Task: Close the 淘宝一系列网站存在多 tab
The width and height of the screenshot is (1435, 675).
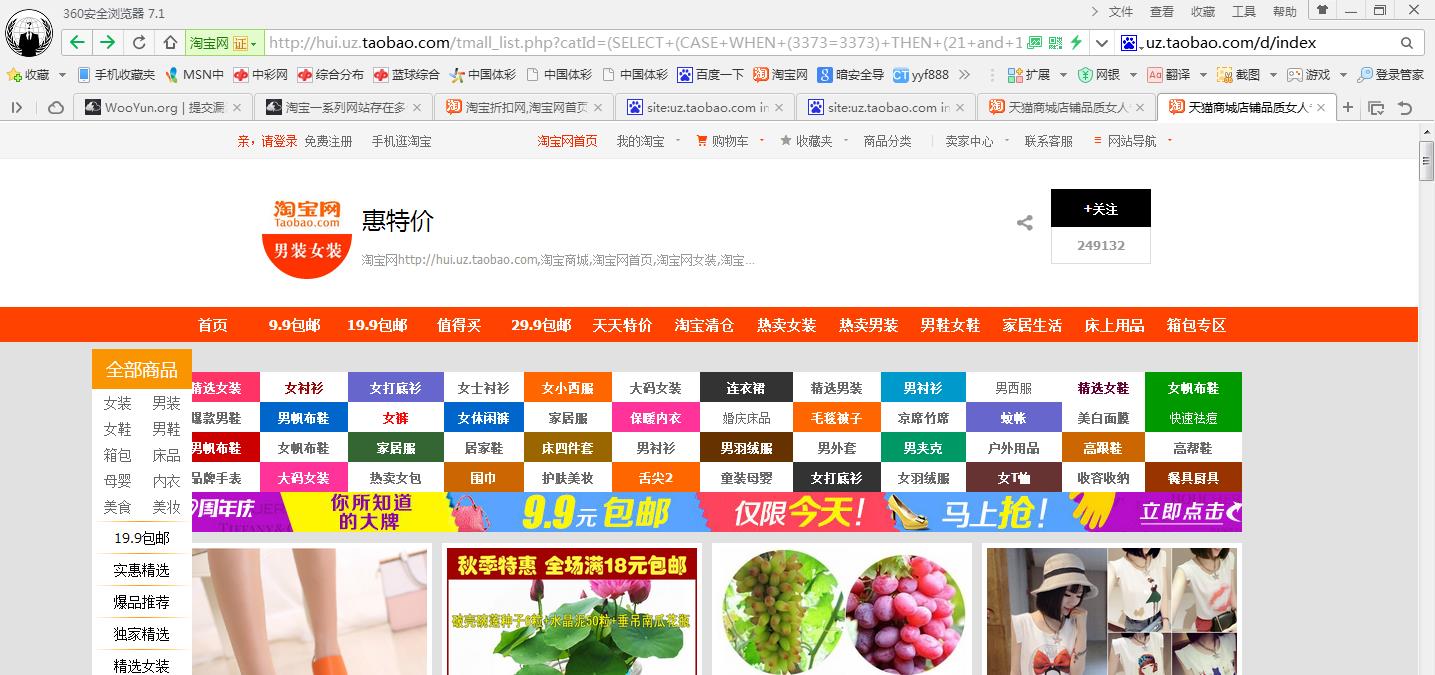Action: tap(417, 108)
